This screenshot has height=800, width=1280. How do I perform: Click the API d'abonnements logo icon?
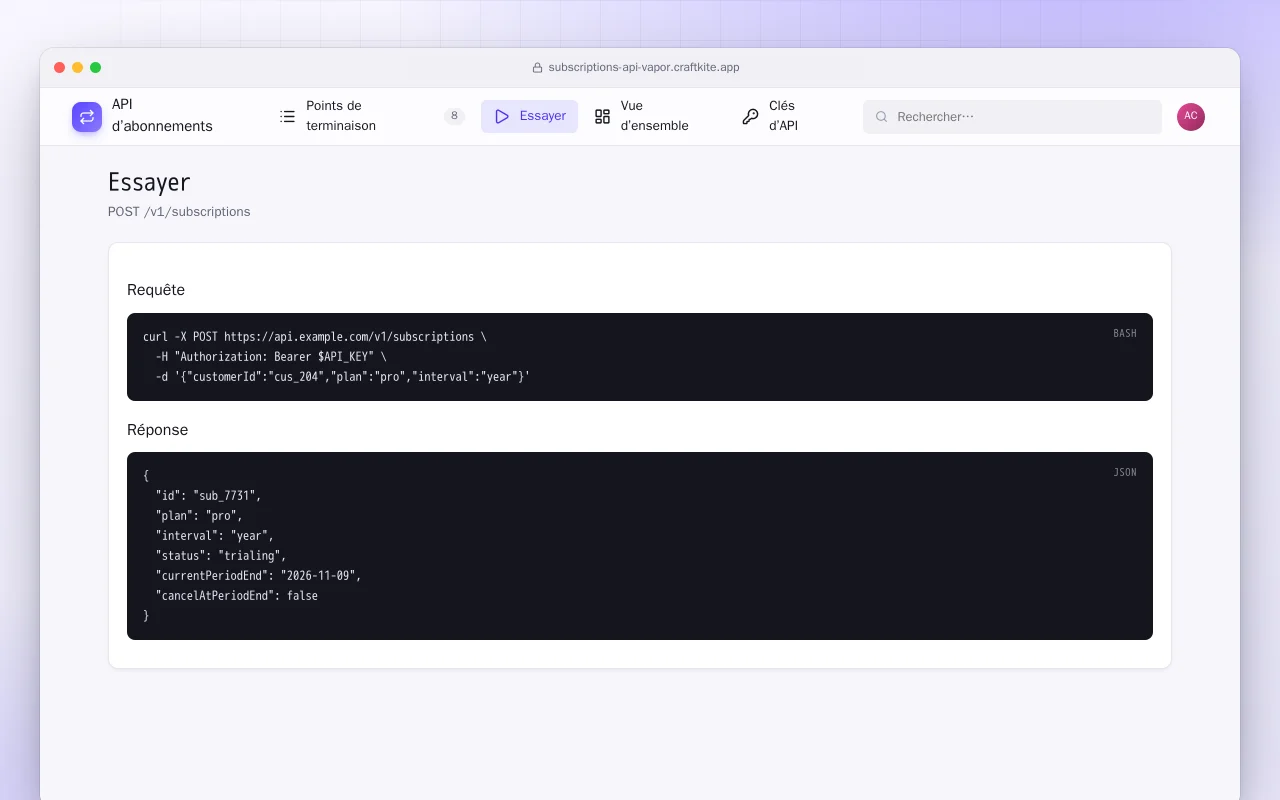pyautogui.click(x=87, y=117)
